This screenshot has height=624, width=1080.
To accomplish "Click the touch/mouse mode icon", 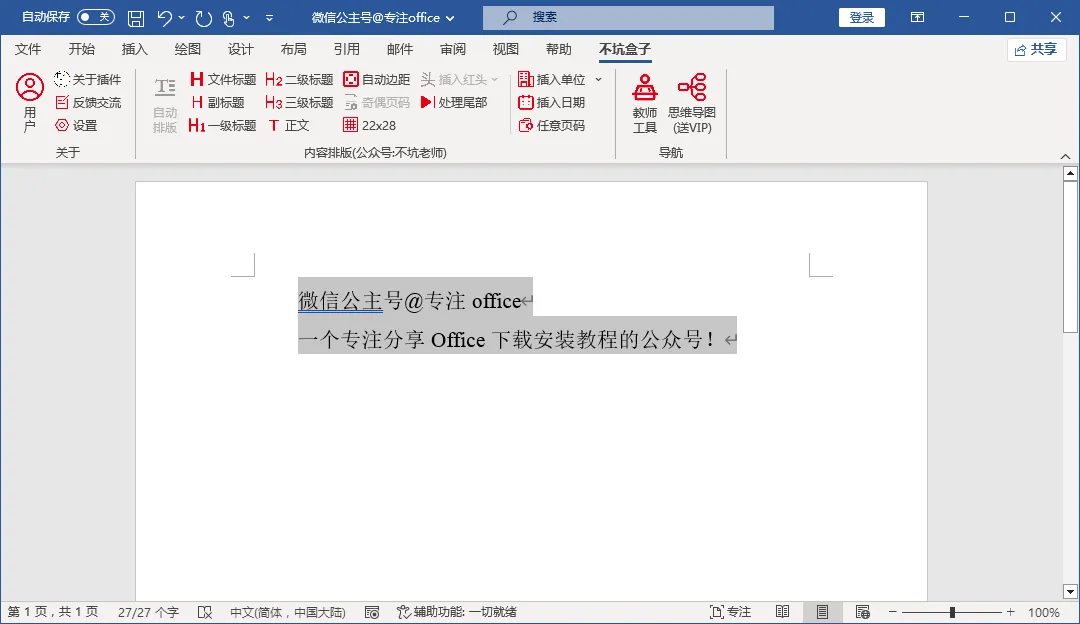I will point(229,18).
